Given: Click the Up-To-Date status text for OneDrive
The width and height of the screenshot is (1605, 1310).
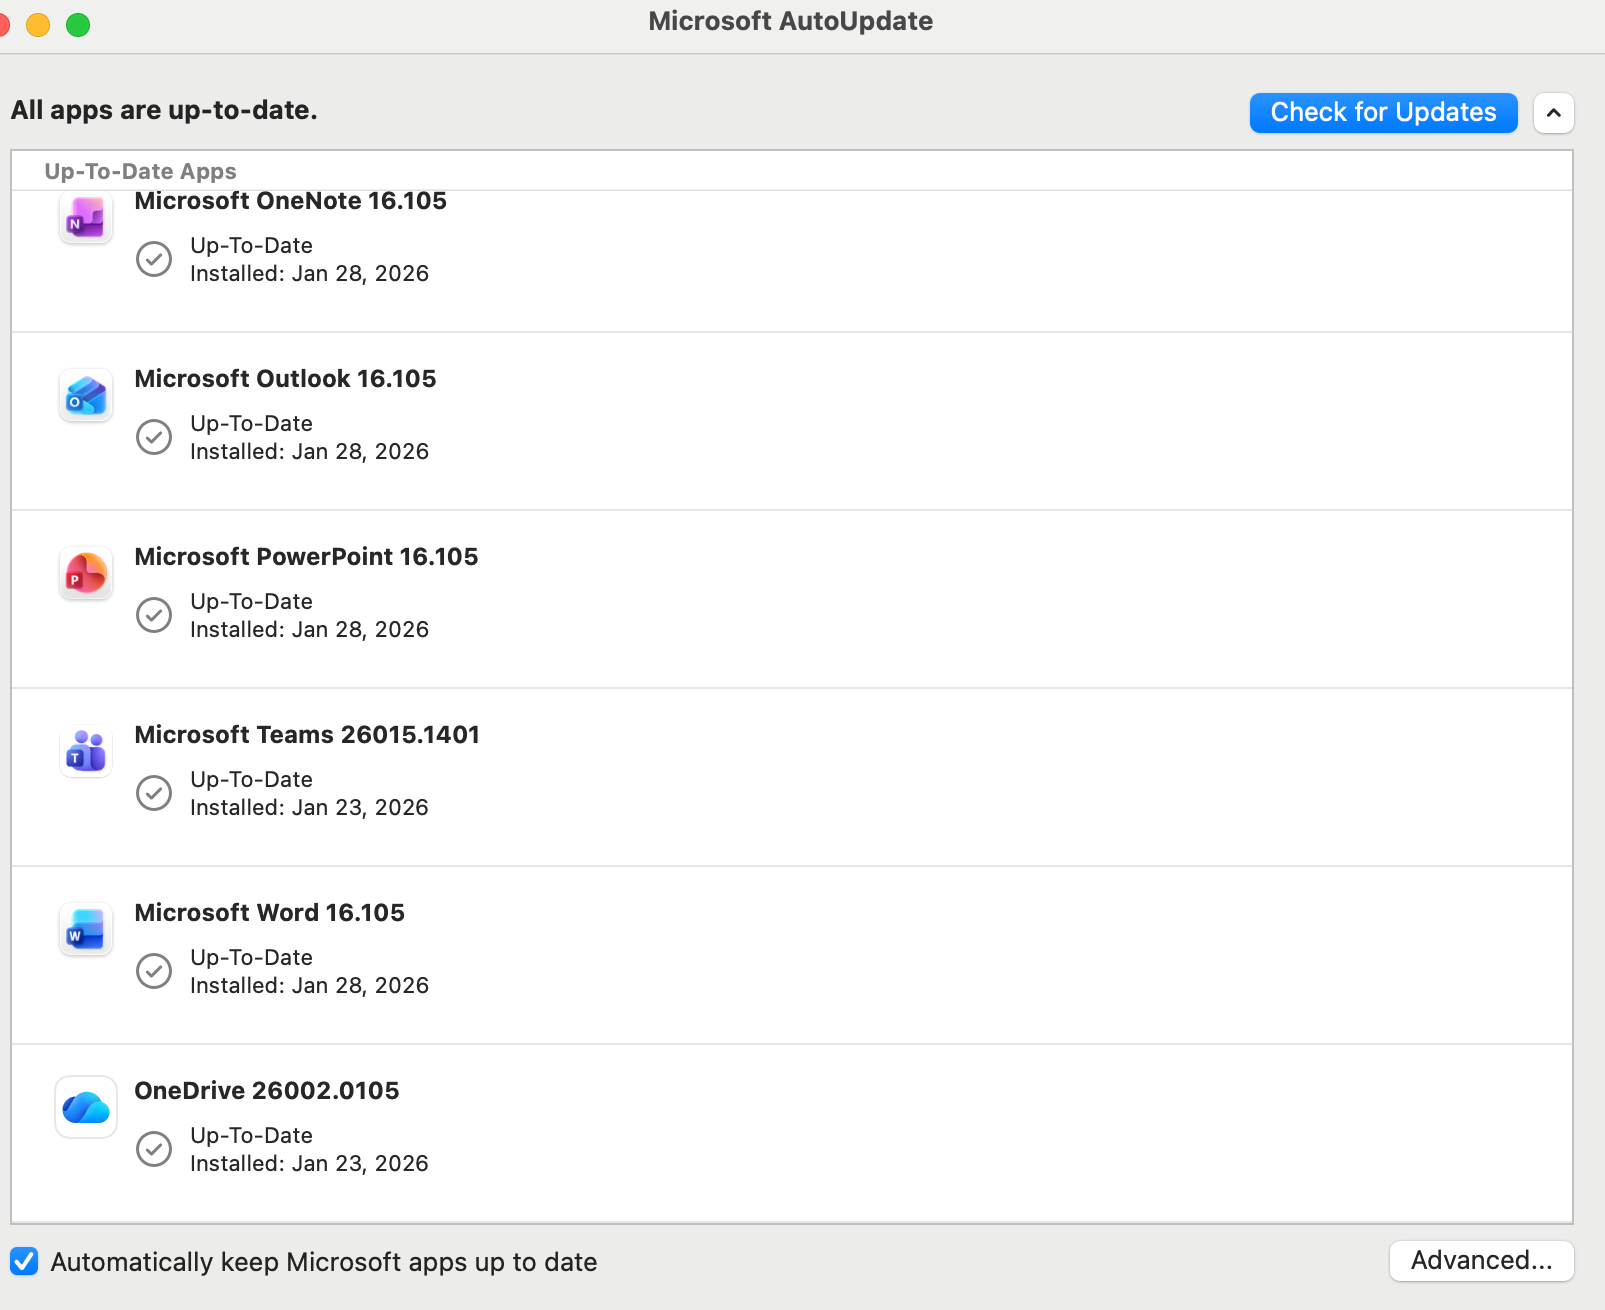Looking at the screenshot, I should point(252,1136).
